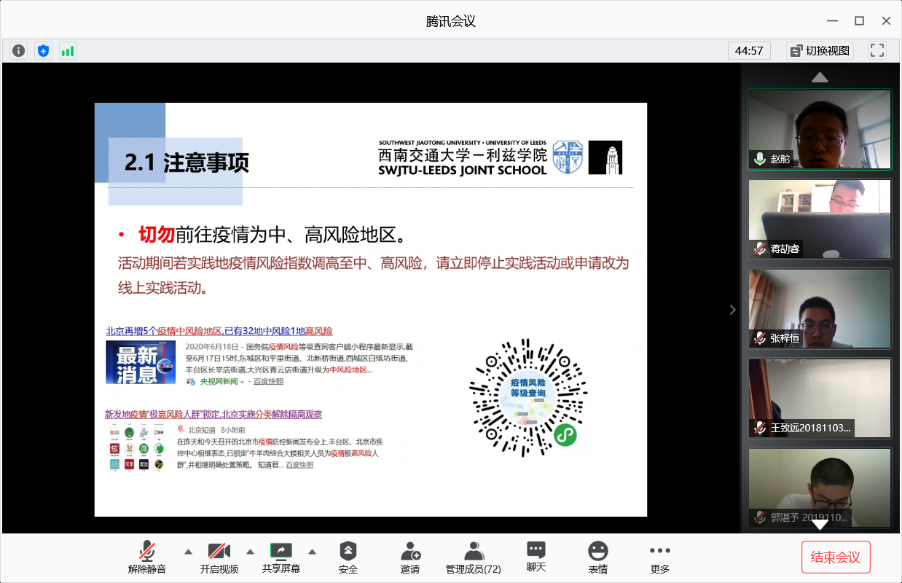Image resolution: width=902 pixels, height=583 pixels.
Task: Turn on camera with 开启视频
Action: click(219, 557)
